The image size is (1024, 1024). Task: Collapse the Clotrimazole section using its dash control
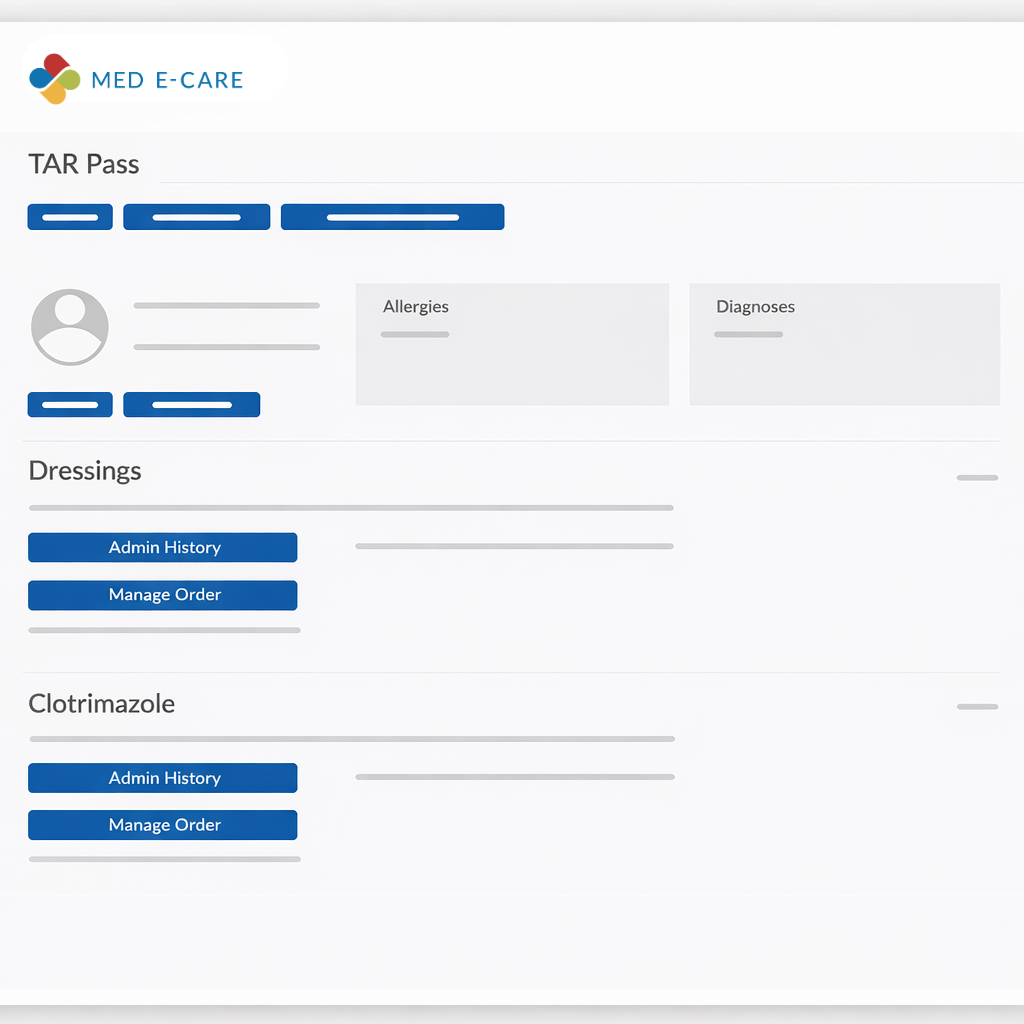(977, 707)
